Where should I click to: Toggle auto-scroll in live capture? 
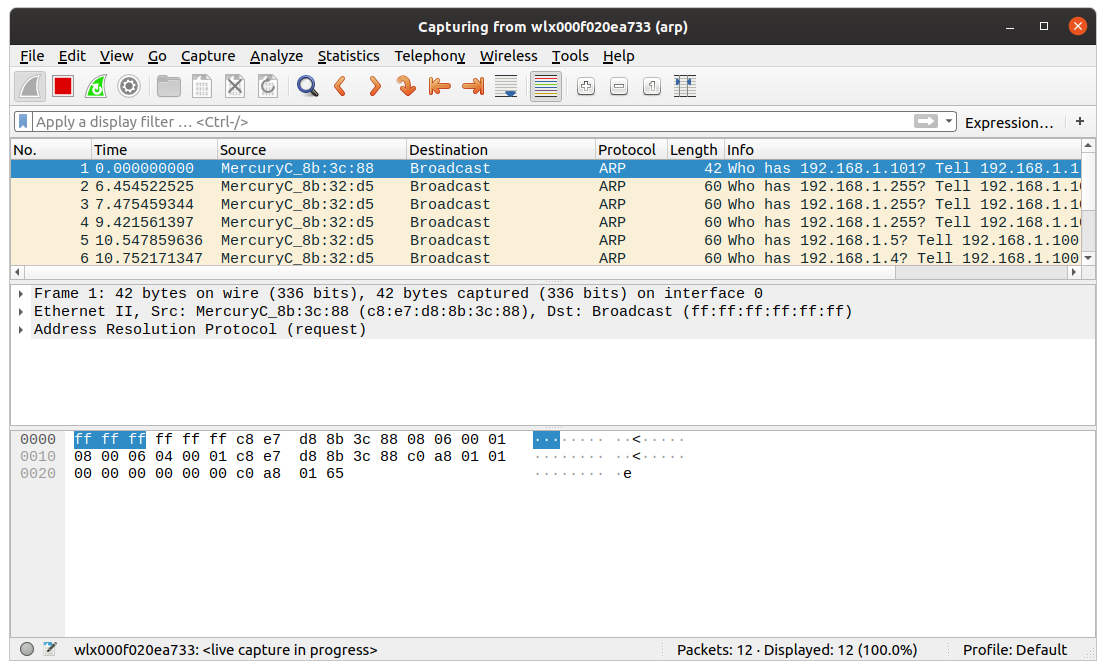pyautogui.click(x=505, y=86)
